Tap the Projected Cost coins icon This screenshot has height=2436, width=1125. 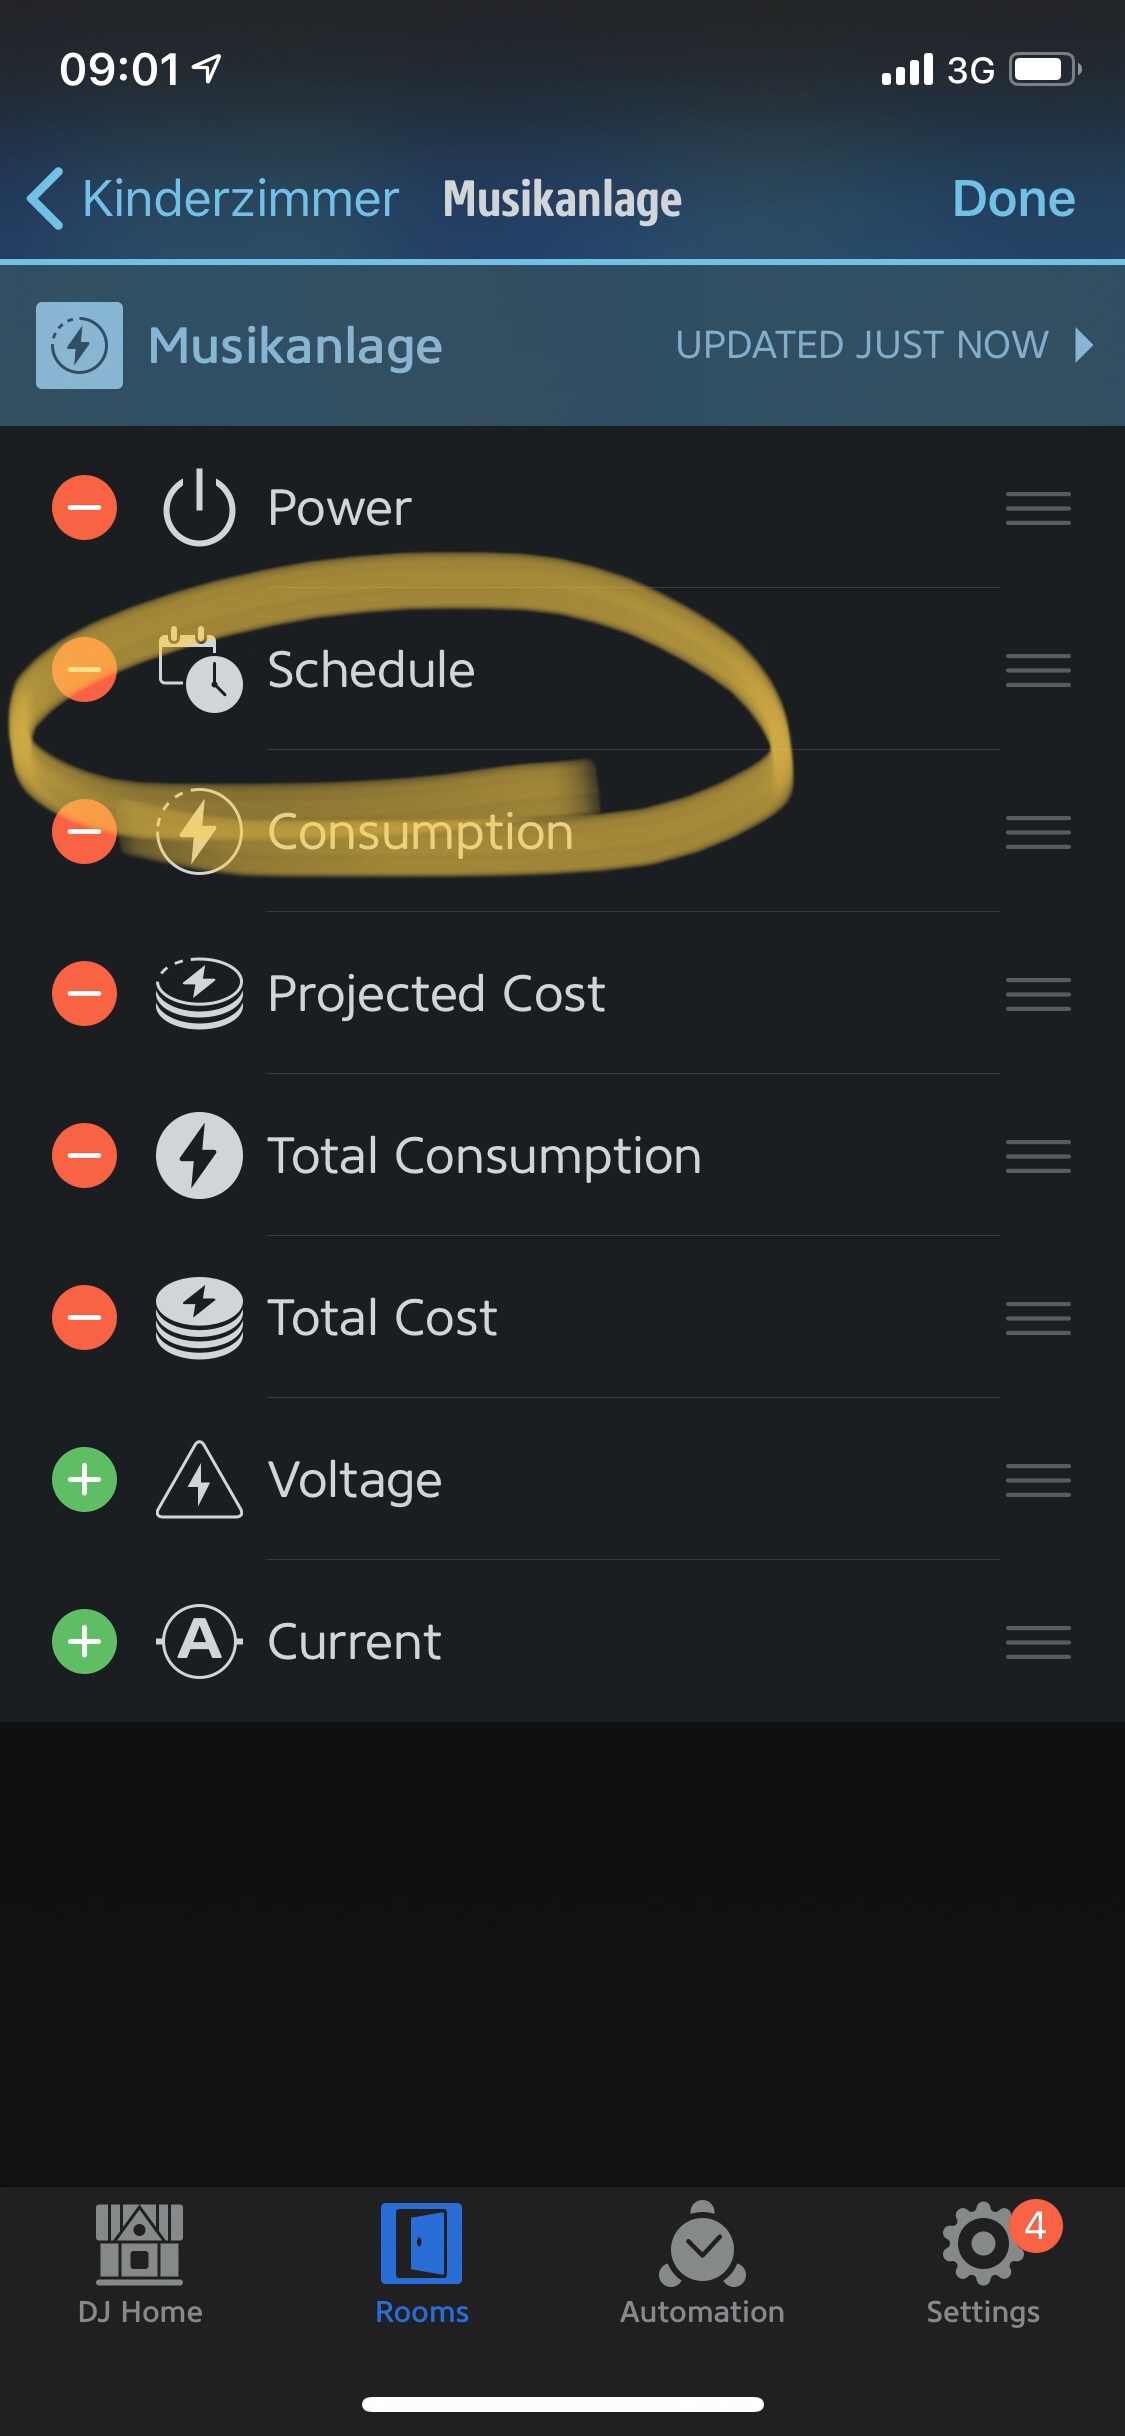[x=199, y=993]
